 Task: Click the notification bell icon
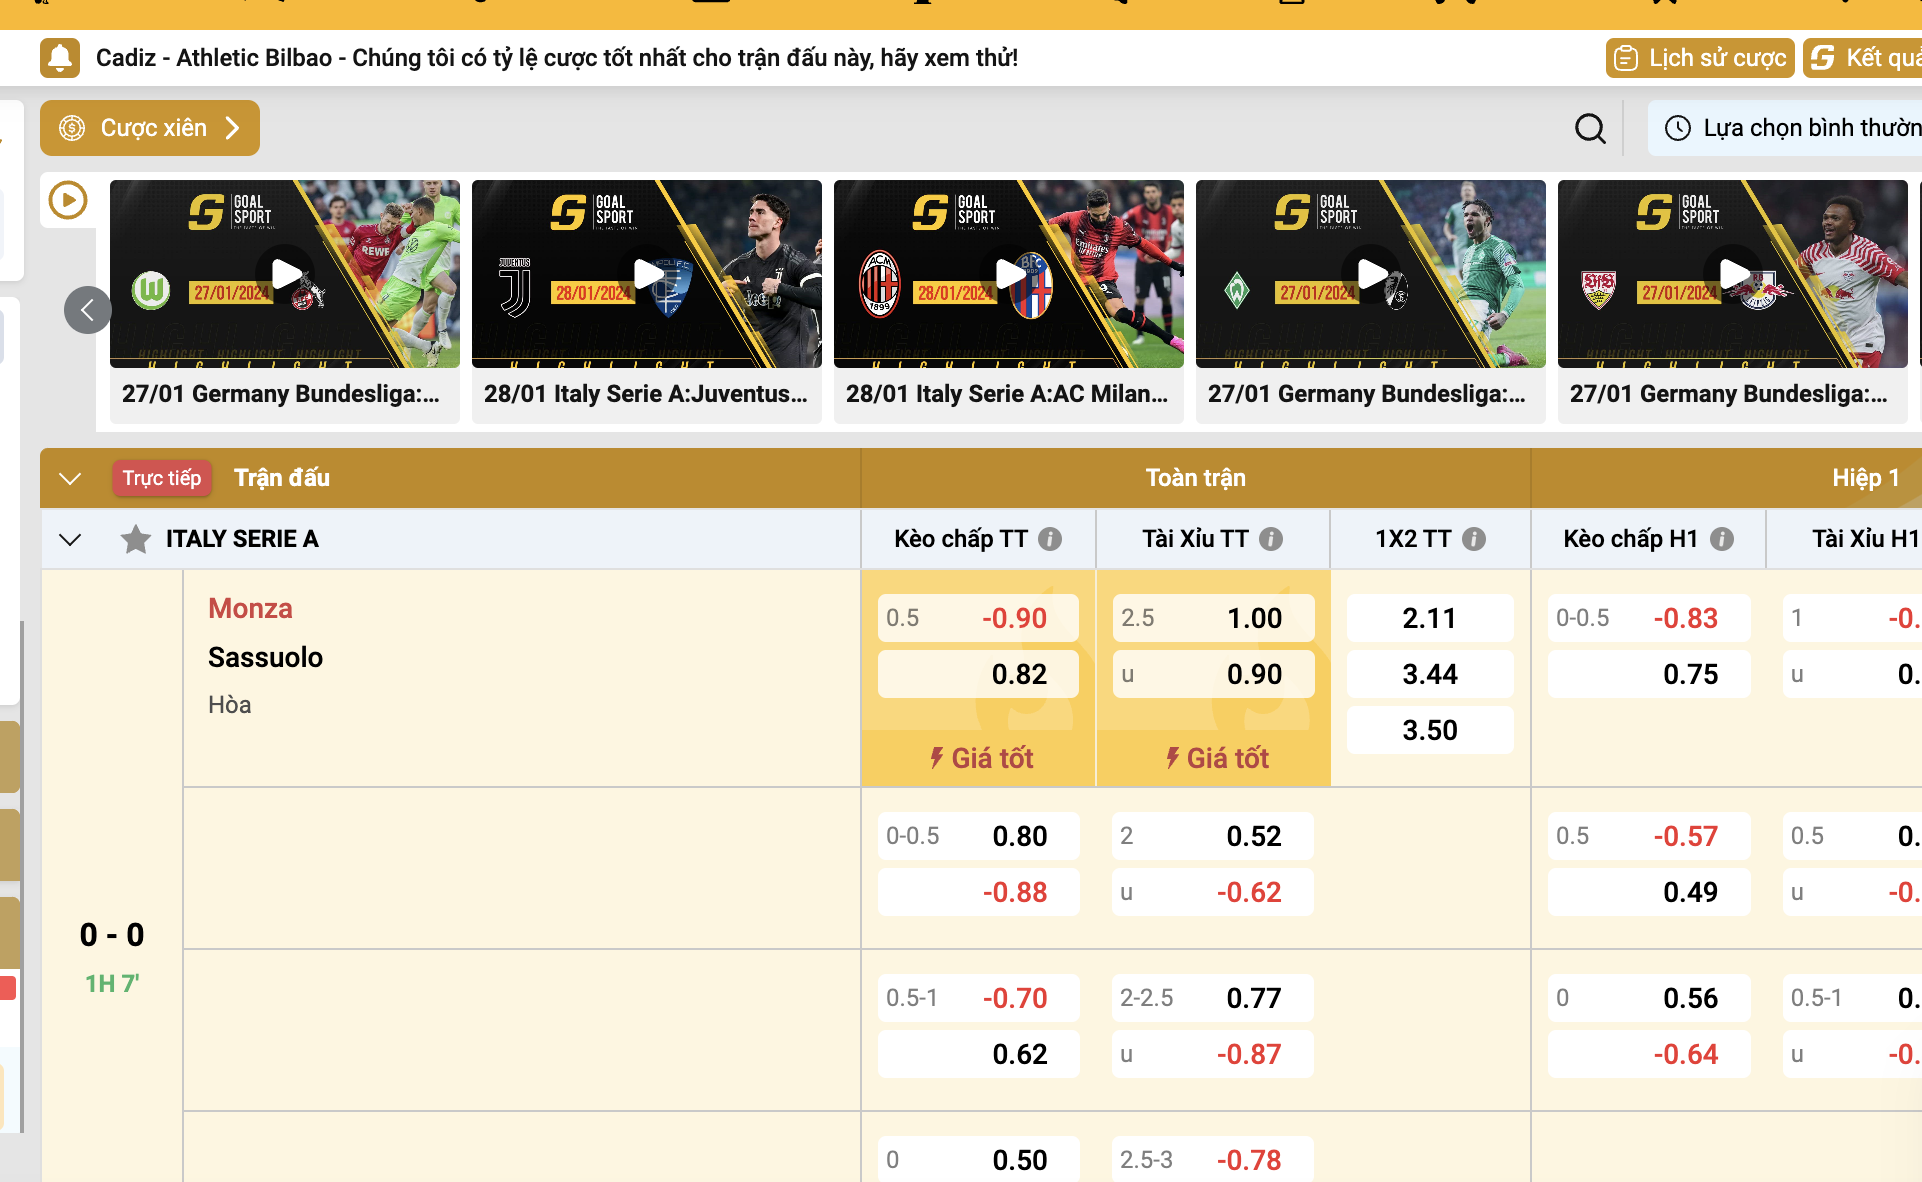pyautogui.click(x=60, y=58)
